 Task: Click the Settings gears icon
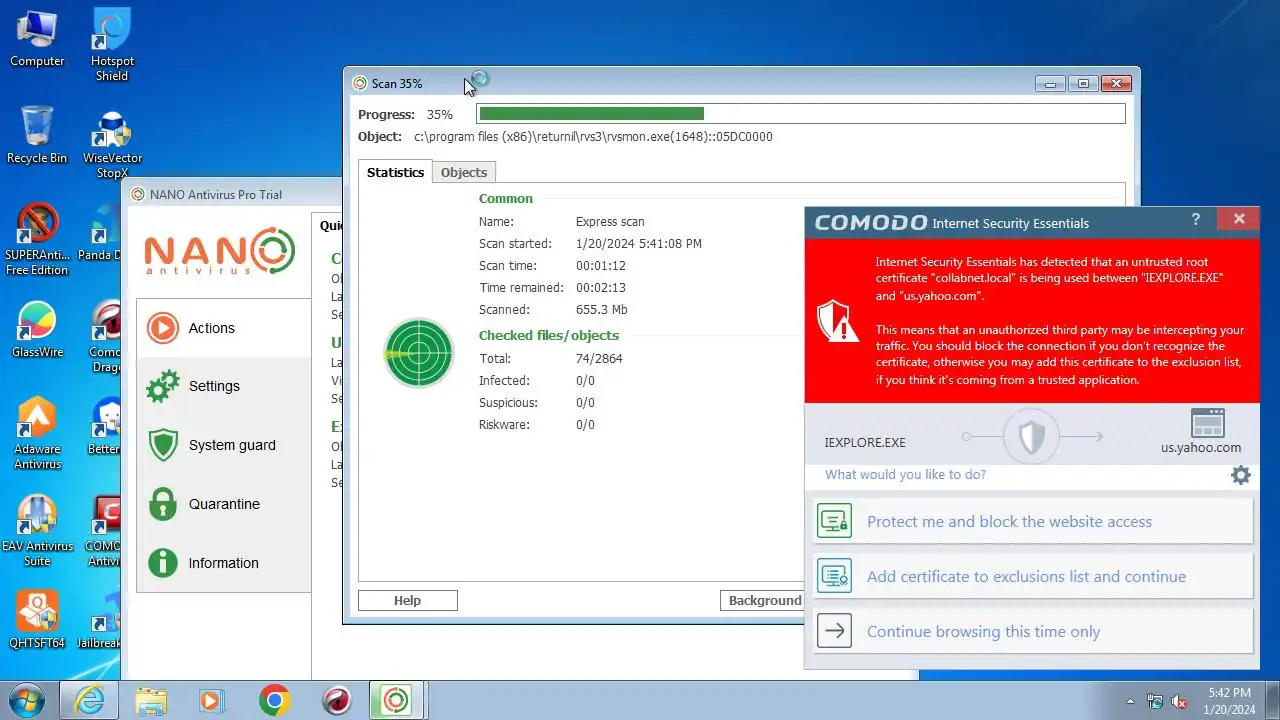[x=163, y=386]
